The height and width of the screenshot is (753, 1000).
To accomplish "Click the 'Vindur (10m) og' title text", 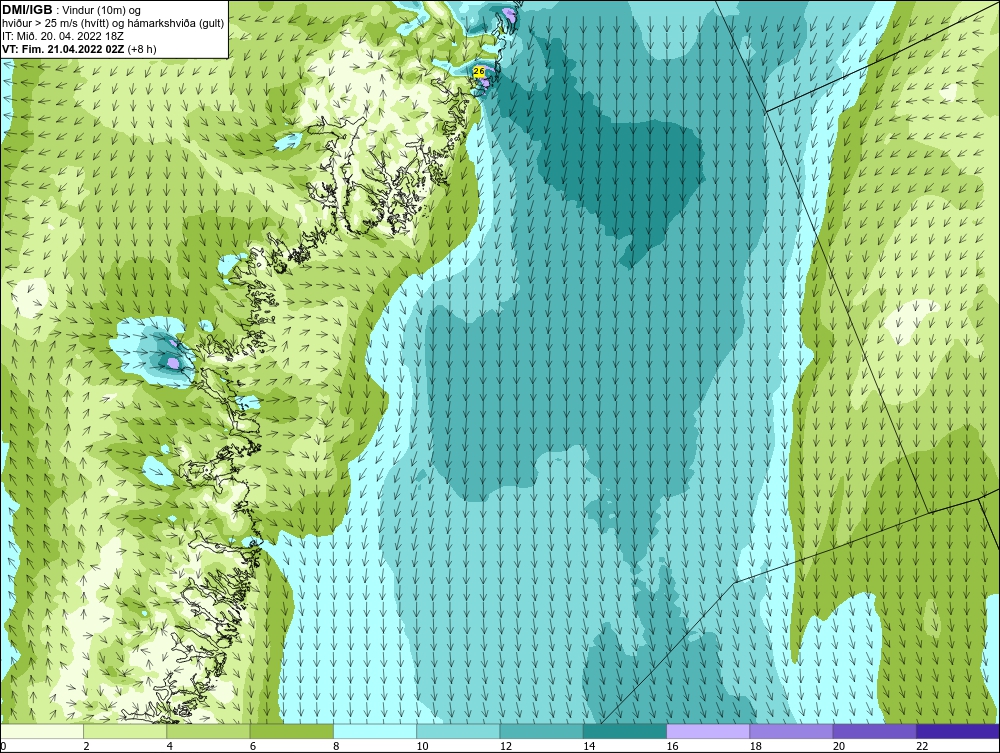I will pos(103,11).
